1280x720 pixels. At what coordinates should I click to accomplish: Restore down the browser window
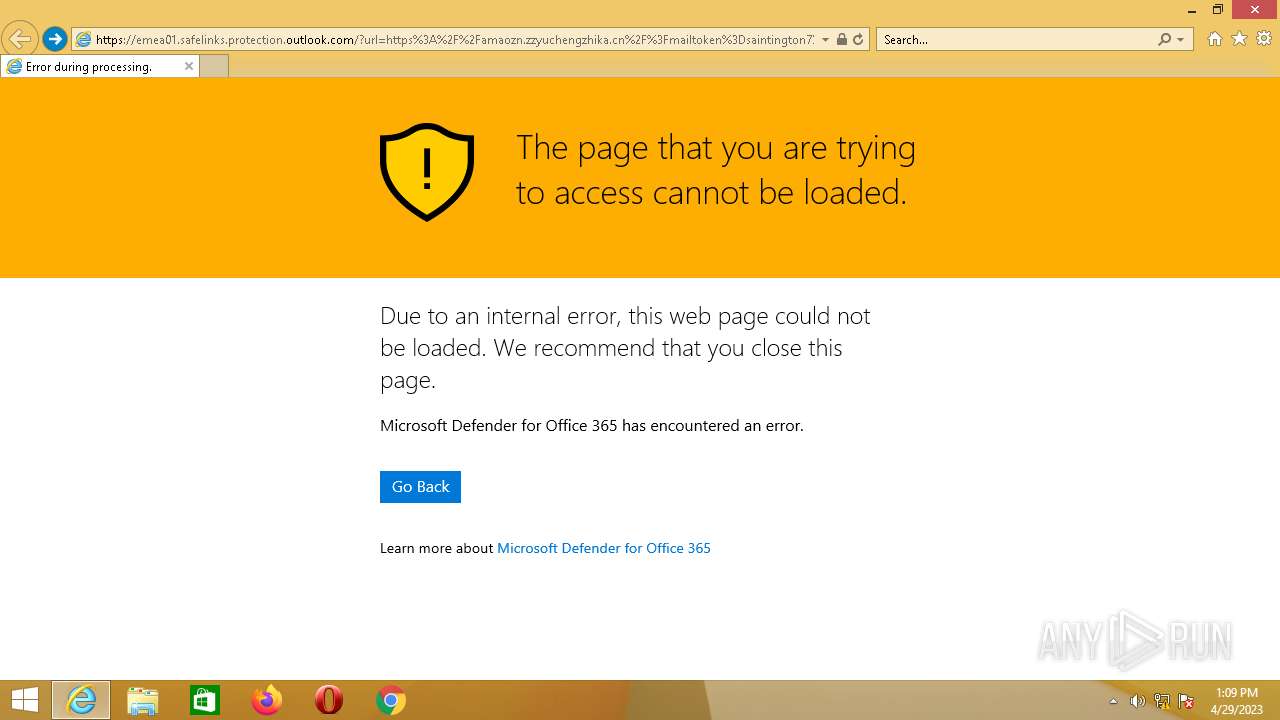coord(1218,10)
